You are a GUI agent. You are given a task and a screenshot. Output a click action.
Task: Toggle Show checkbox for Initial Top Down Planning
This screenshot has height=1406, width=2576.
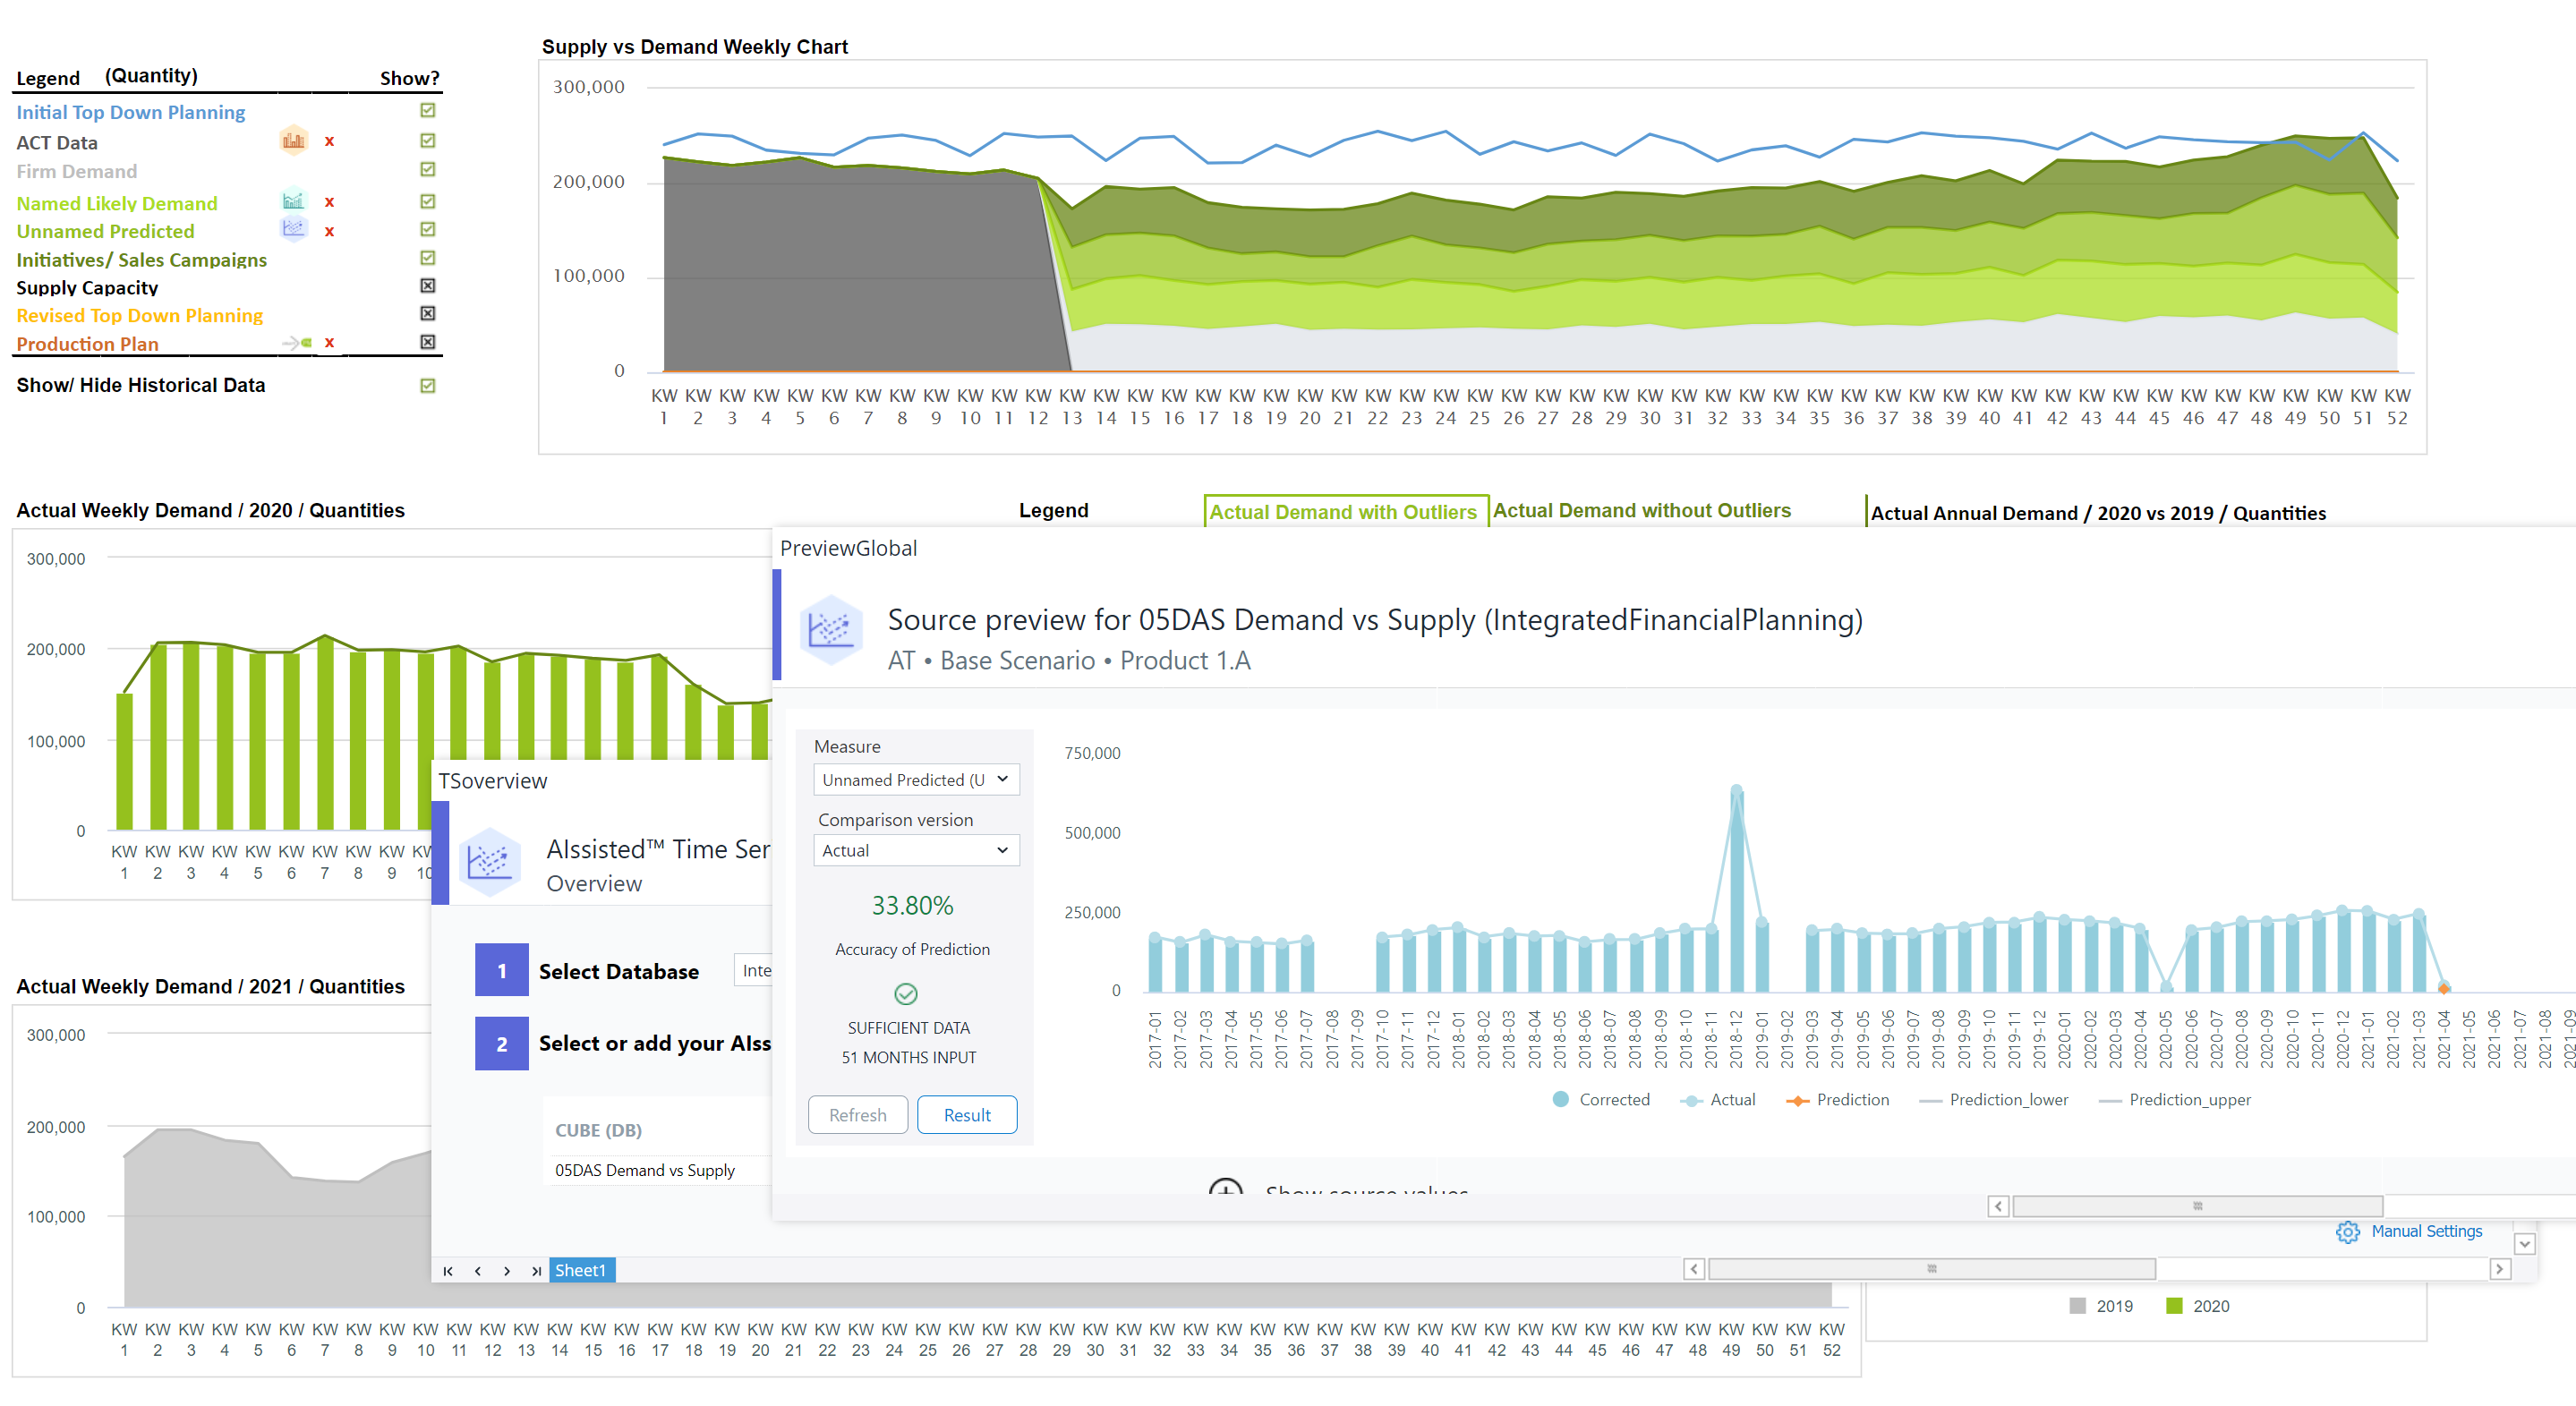click(x=421, y=113)
